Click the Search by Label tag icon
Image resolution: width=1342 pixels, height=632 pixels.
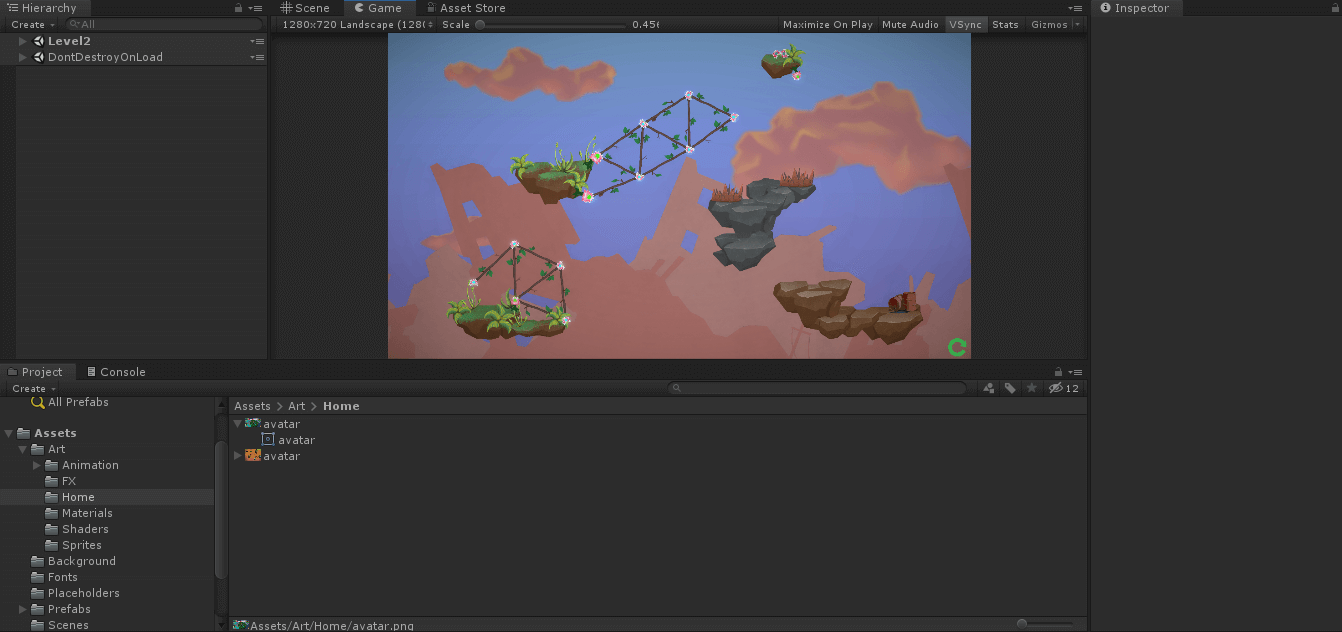pos(1011,388)
